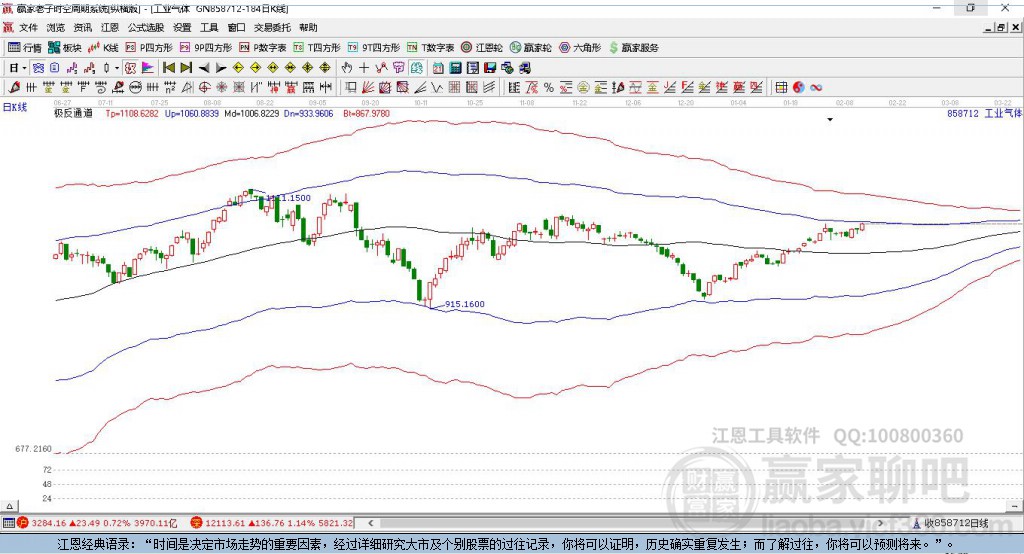
Task: Open 赢家服务 service link
Action: (x=634, y=48)
